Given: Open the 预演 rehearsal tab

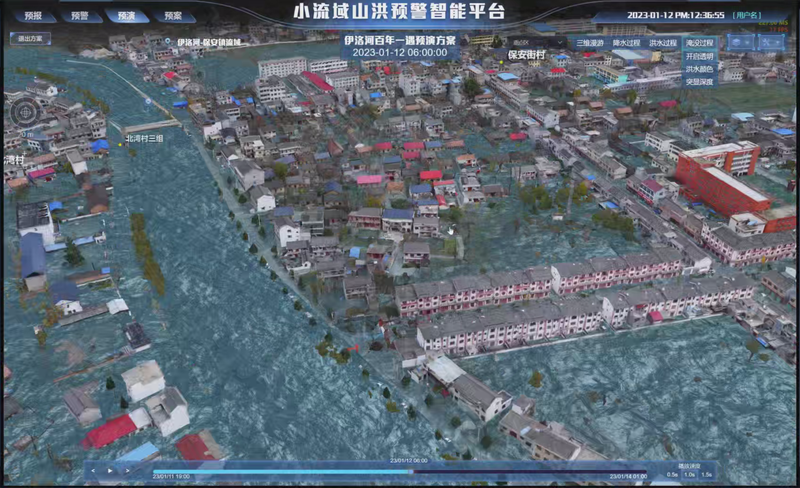Looking at the screenshot, I should [127, 16].
